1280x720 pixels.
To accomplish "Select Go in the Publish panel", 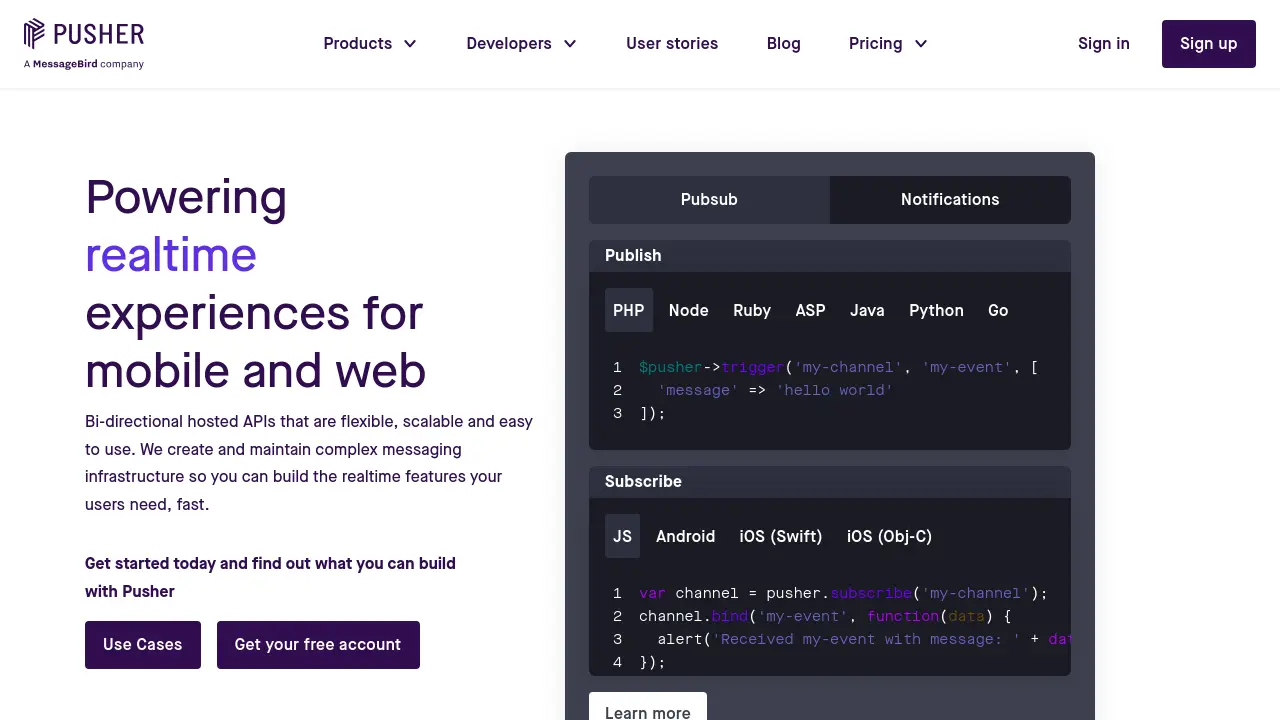I will [x=997, y=310].
